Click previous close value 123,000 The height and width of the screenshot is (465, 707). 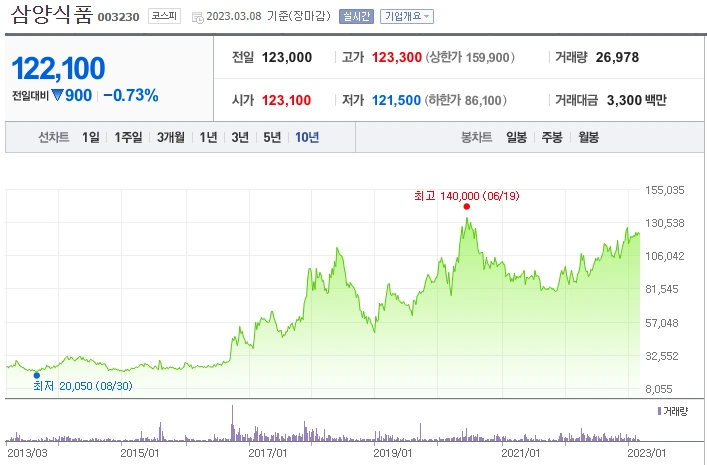[287, 57]
